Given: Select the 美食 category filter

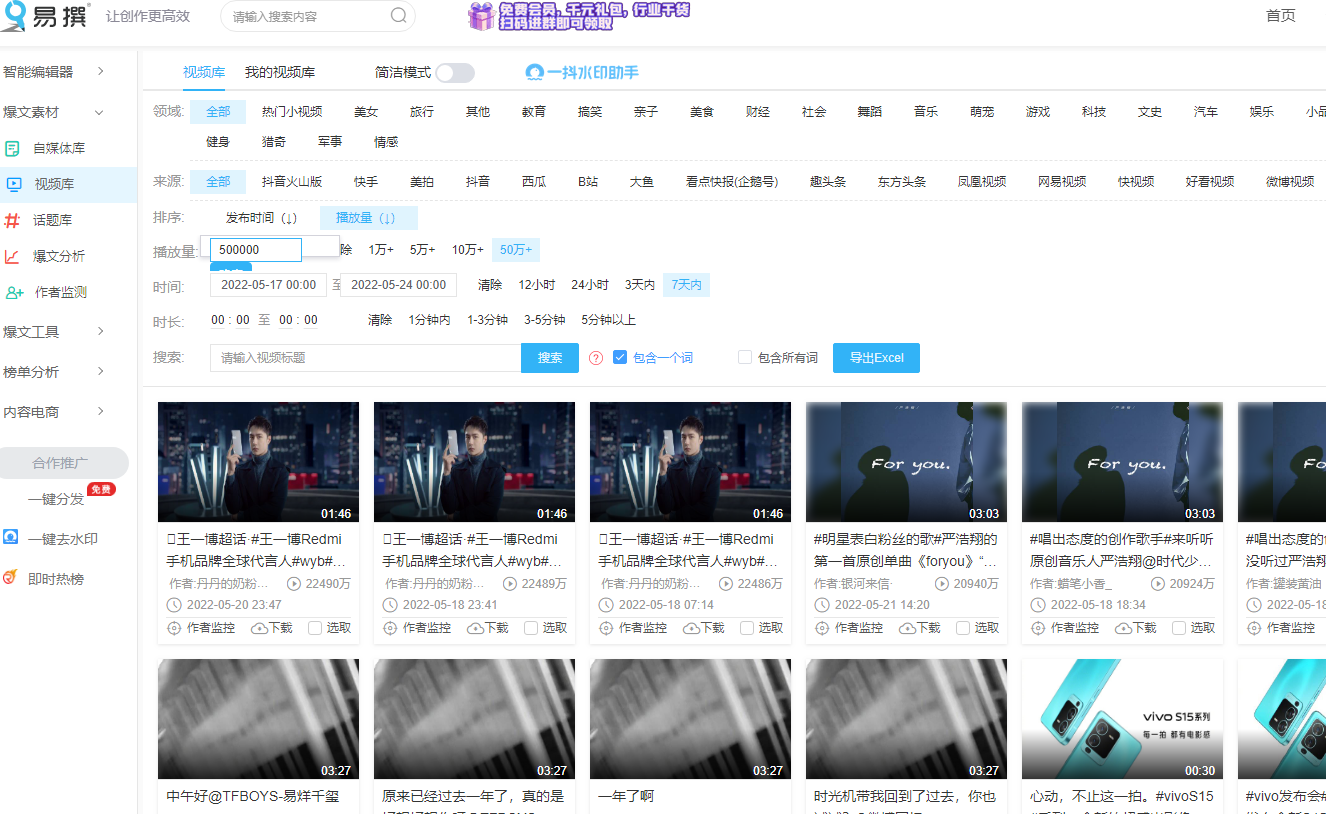Looking at the screenshot, I should click(702, 112).
